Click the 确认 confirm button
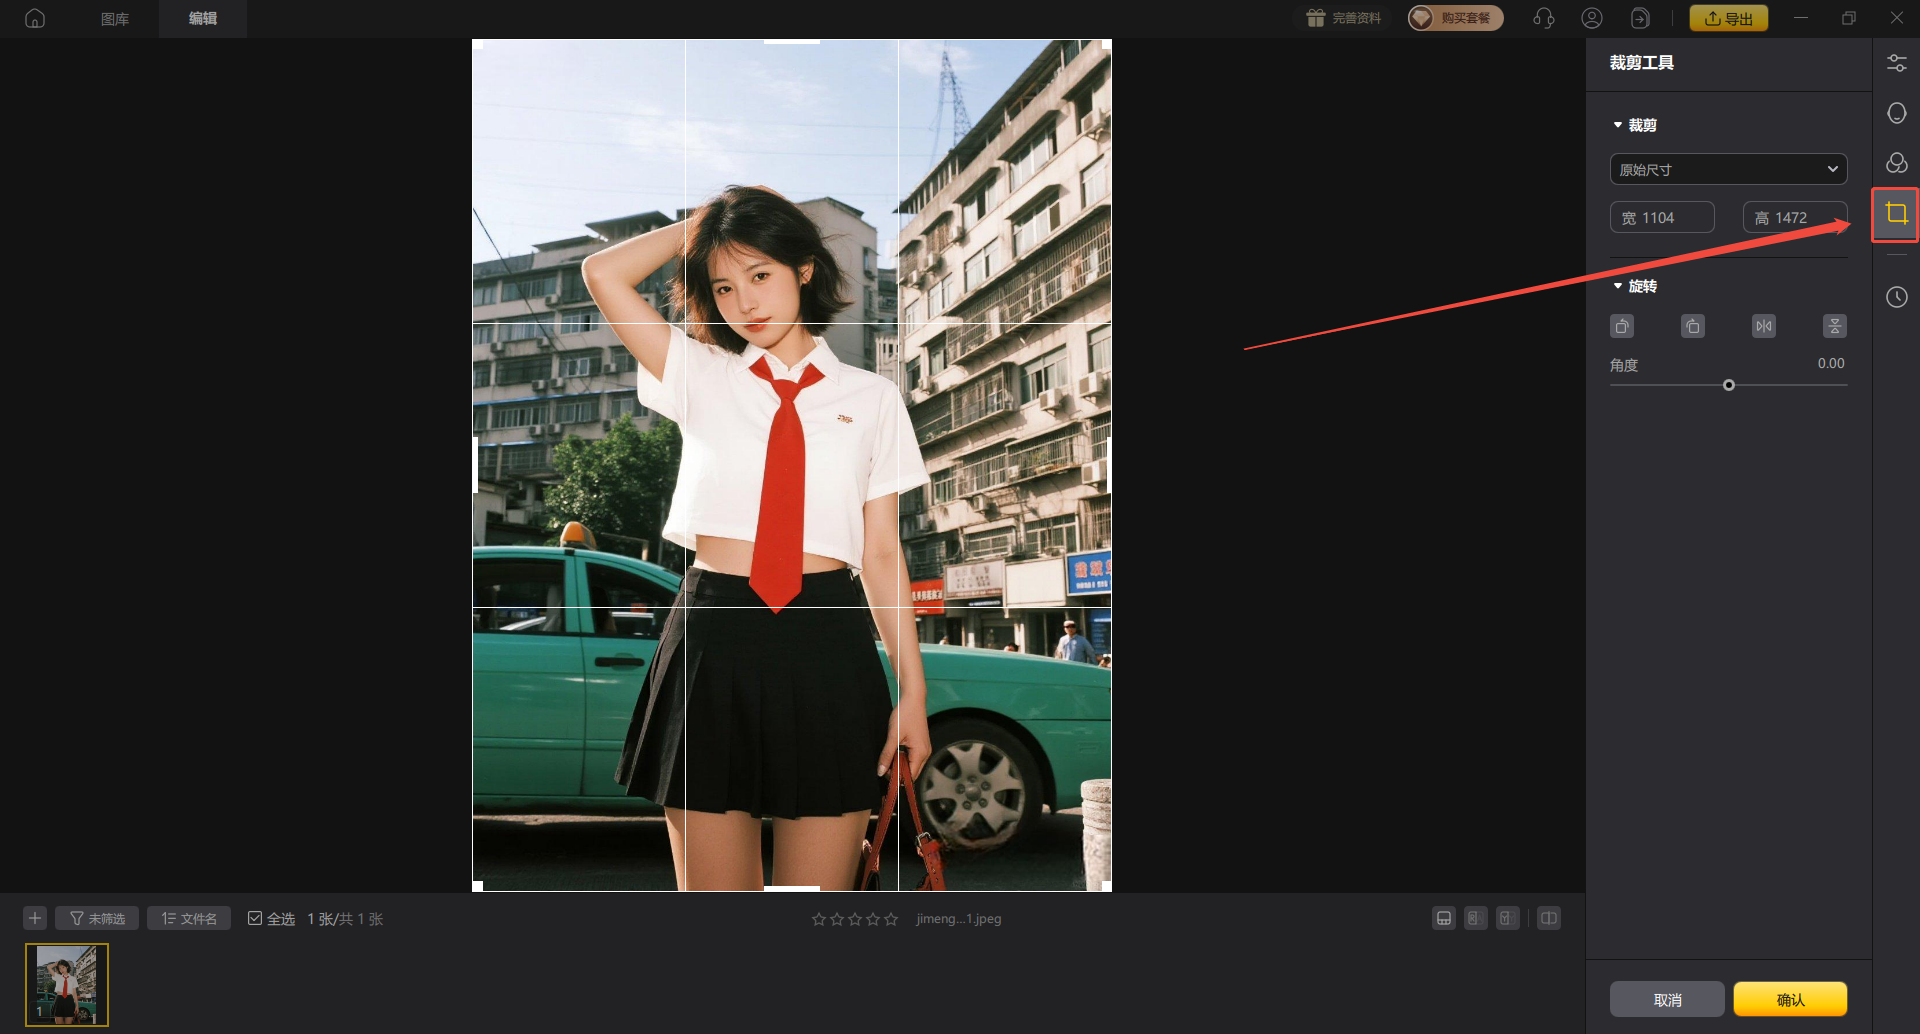The image size is (1920, 1034). [x=1789, y=999]
